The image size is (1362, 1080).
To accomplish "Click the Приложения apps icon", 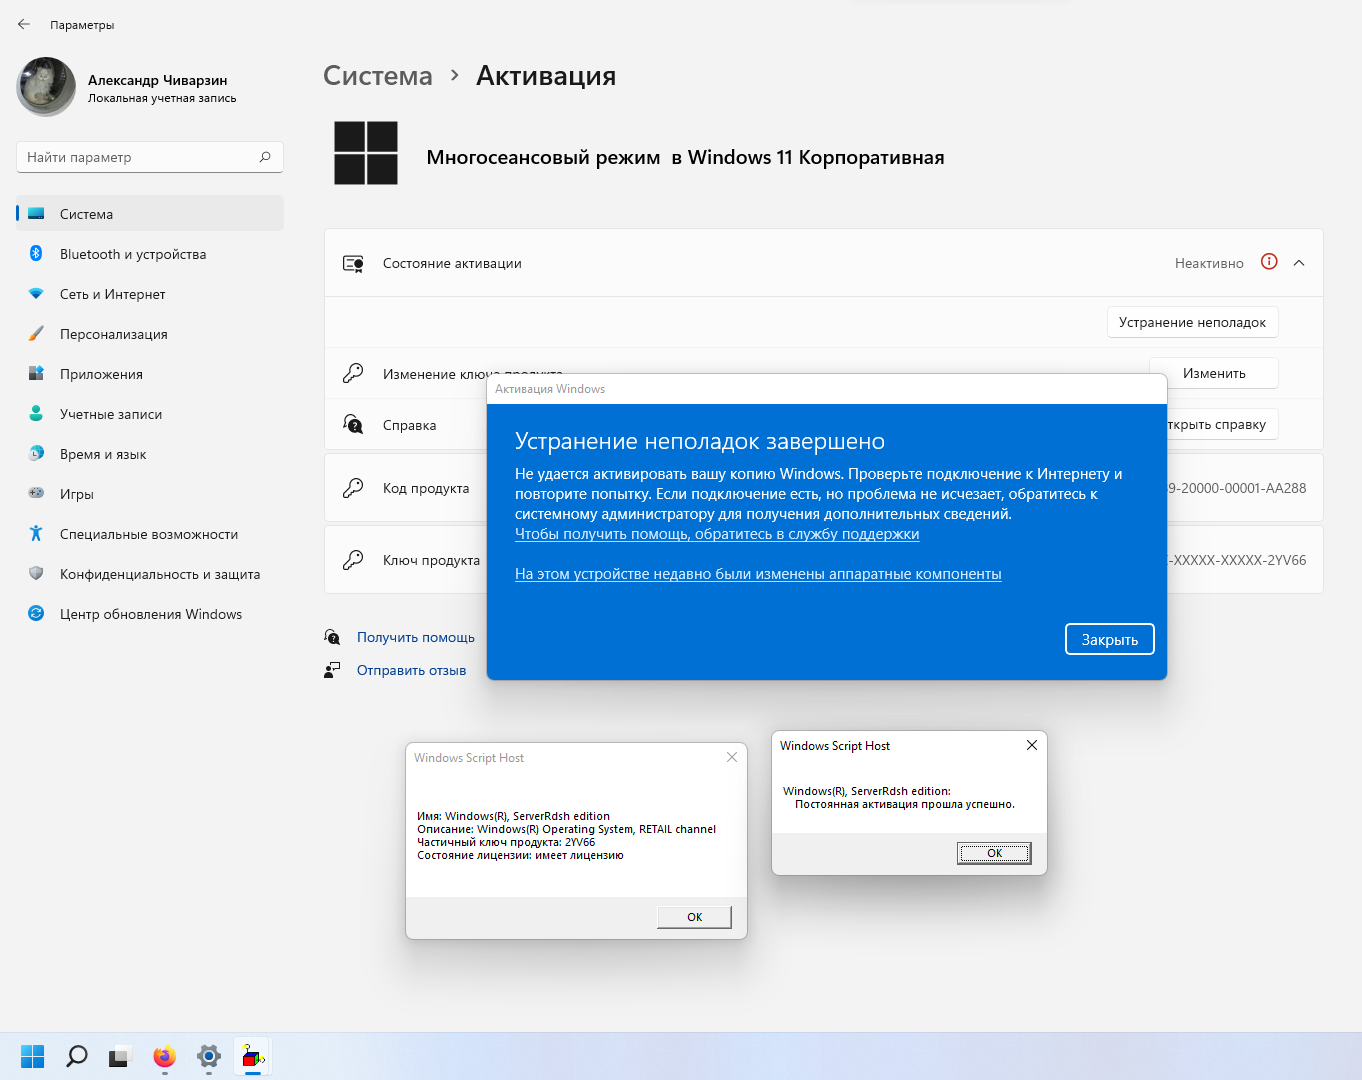I will [36, 373].
